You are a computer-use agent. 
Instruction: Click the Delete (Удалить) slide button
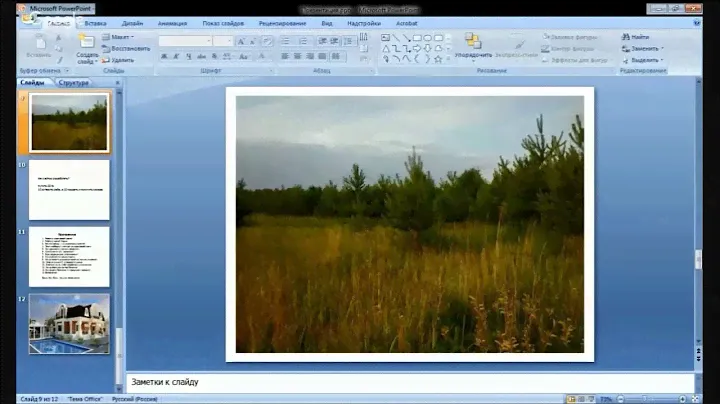coord(122,60)
